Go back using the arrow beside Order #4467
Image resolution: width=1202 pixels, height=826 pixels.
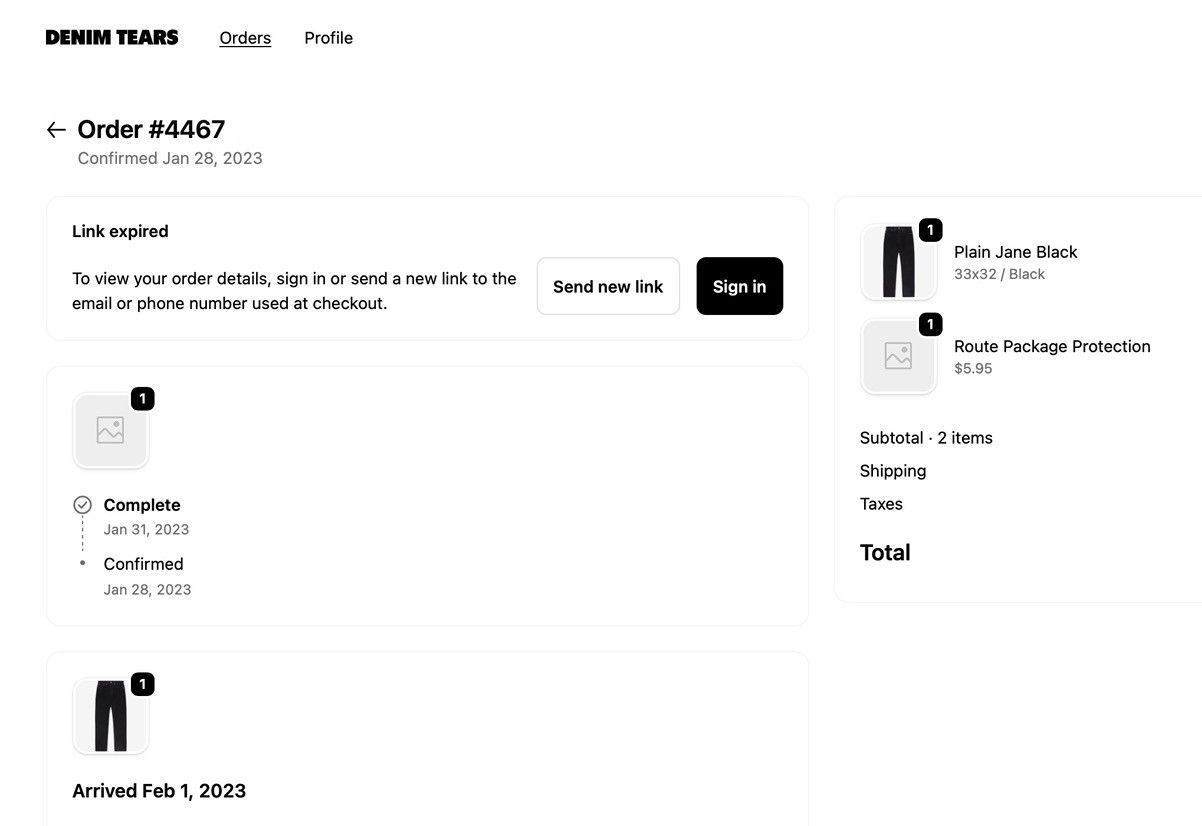point(56,130)
